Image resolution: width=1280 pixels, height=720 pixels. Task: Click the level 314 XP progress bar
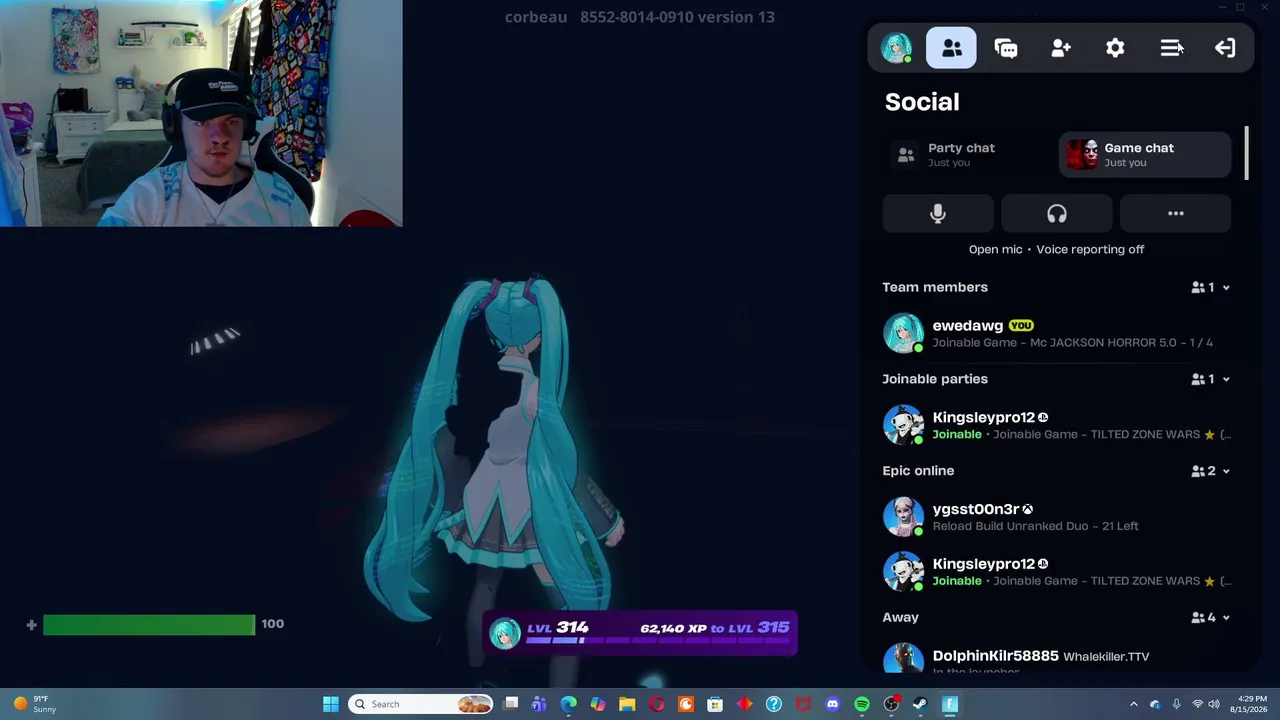point(657,640)
